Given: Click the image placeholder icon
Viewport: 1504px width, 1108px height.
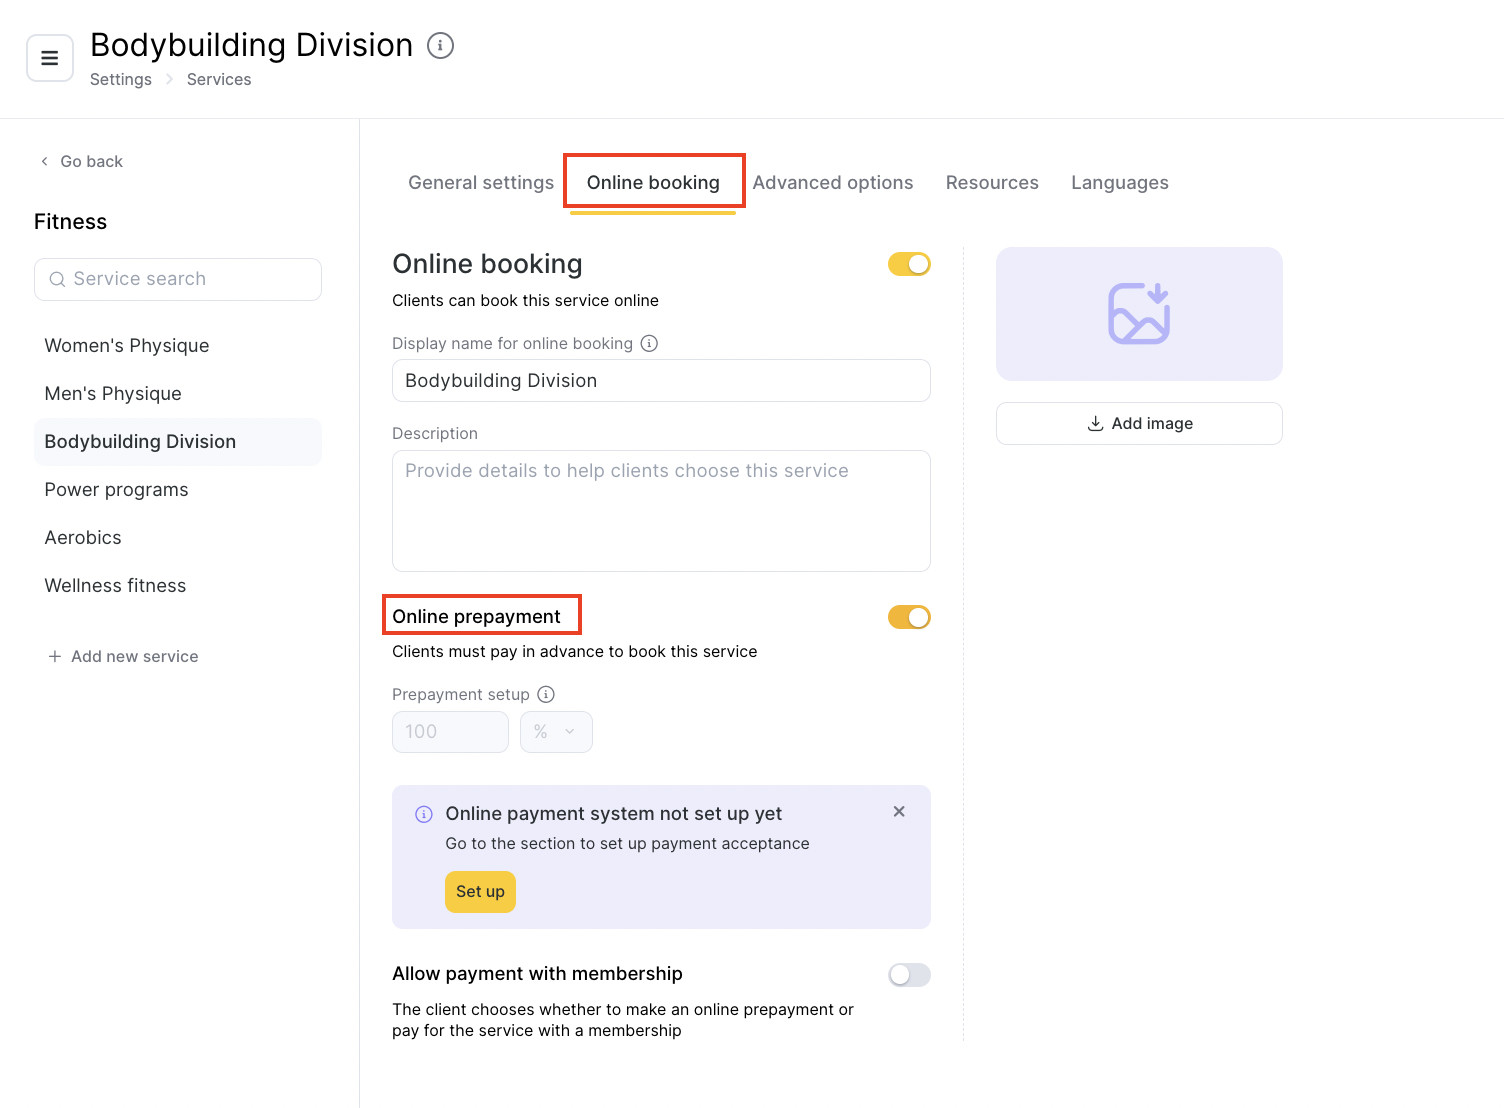Looking at the screenshot, I should 1139,314.
